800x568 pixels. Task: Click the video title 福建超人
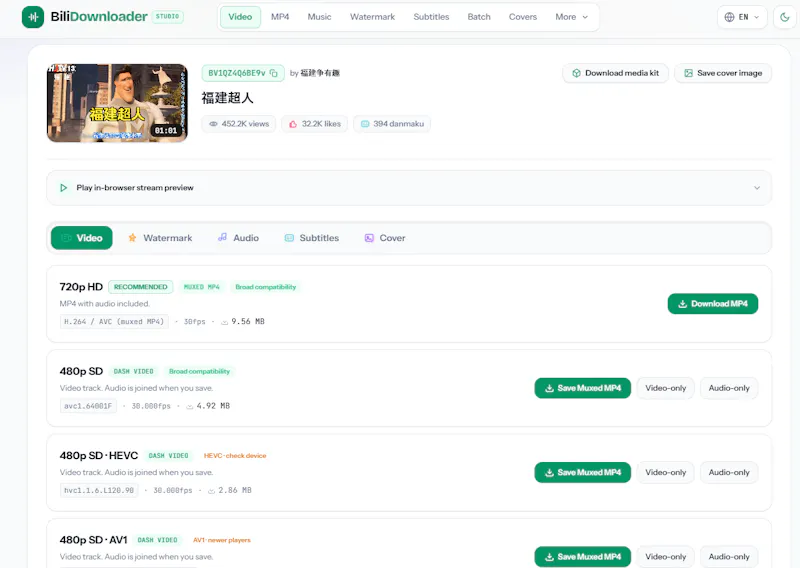[x=228, y=98]
